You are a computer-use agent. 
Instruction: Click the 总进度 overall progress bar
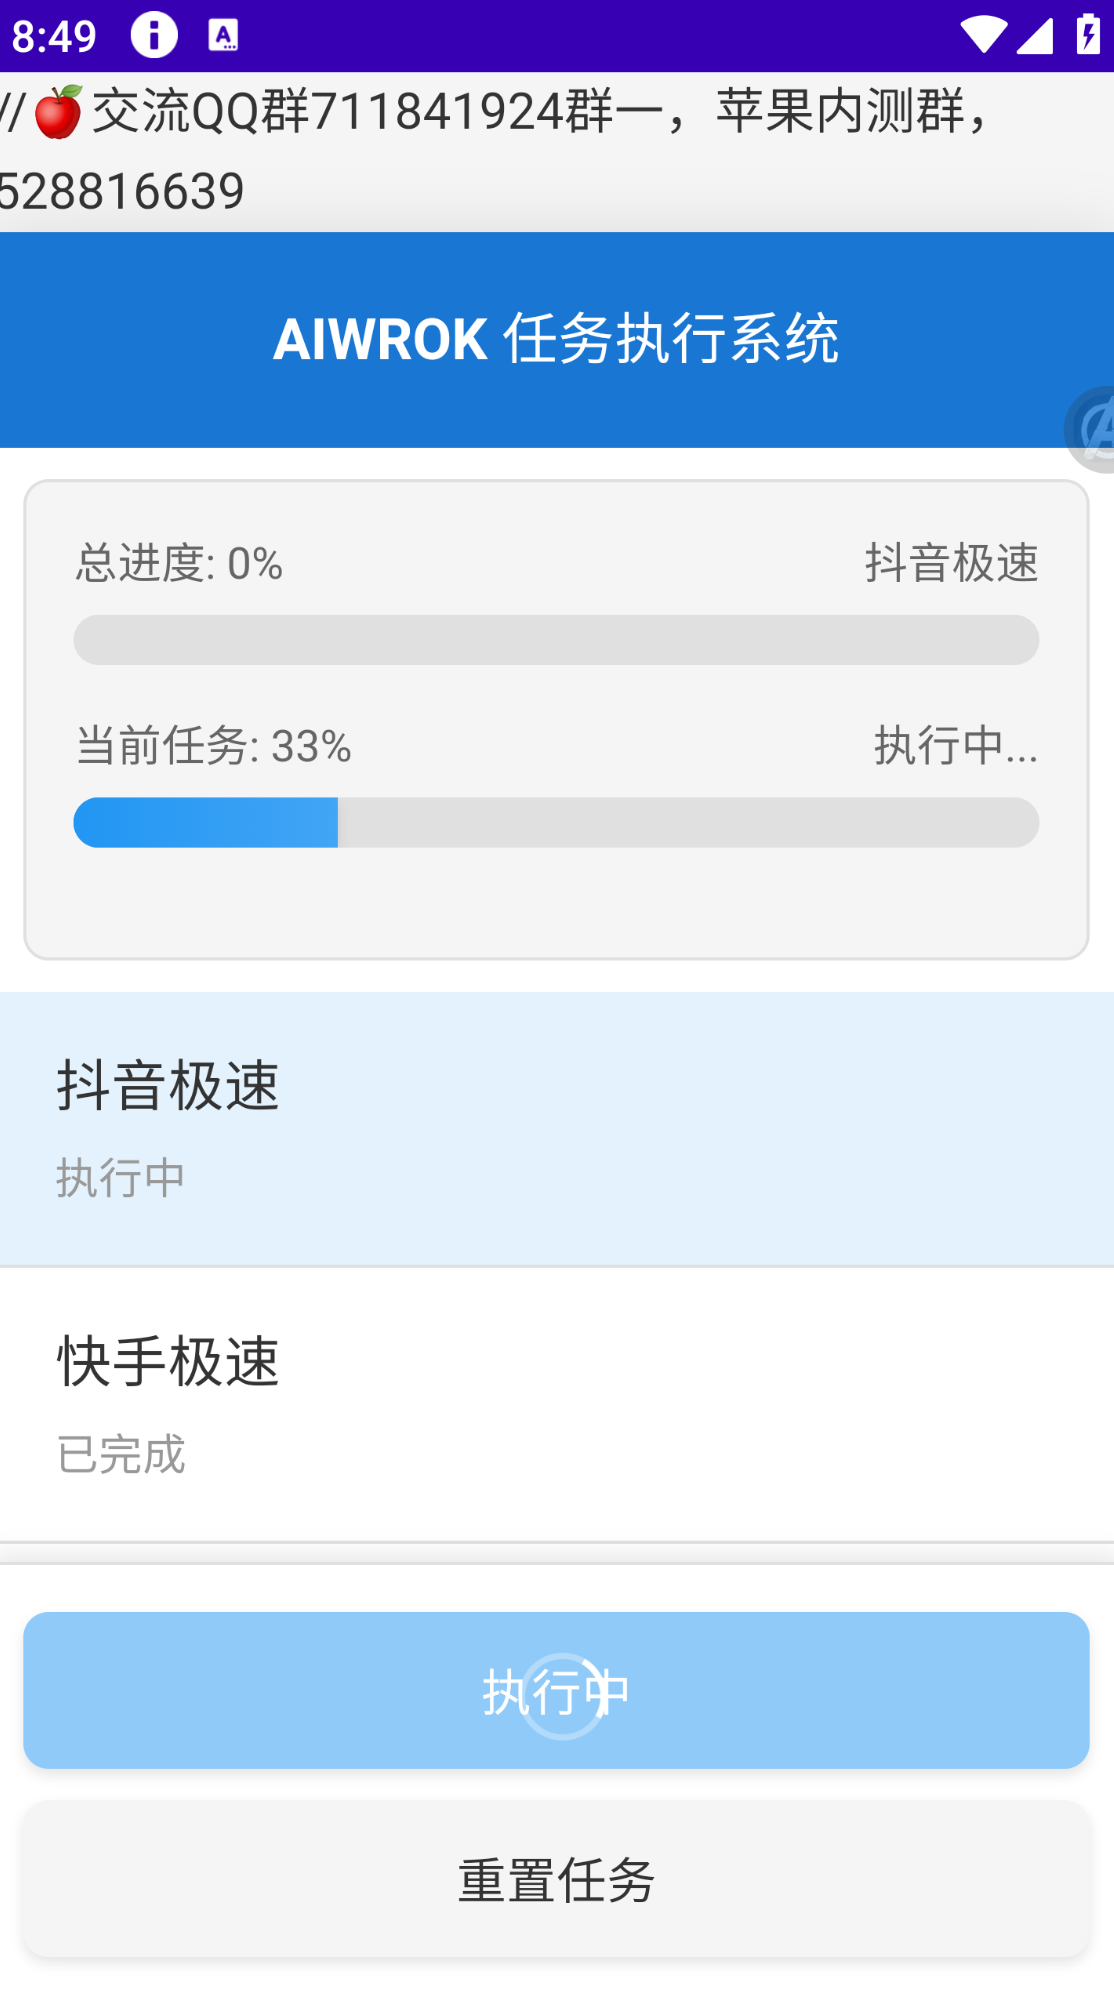(556, 640)
